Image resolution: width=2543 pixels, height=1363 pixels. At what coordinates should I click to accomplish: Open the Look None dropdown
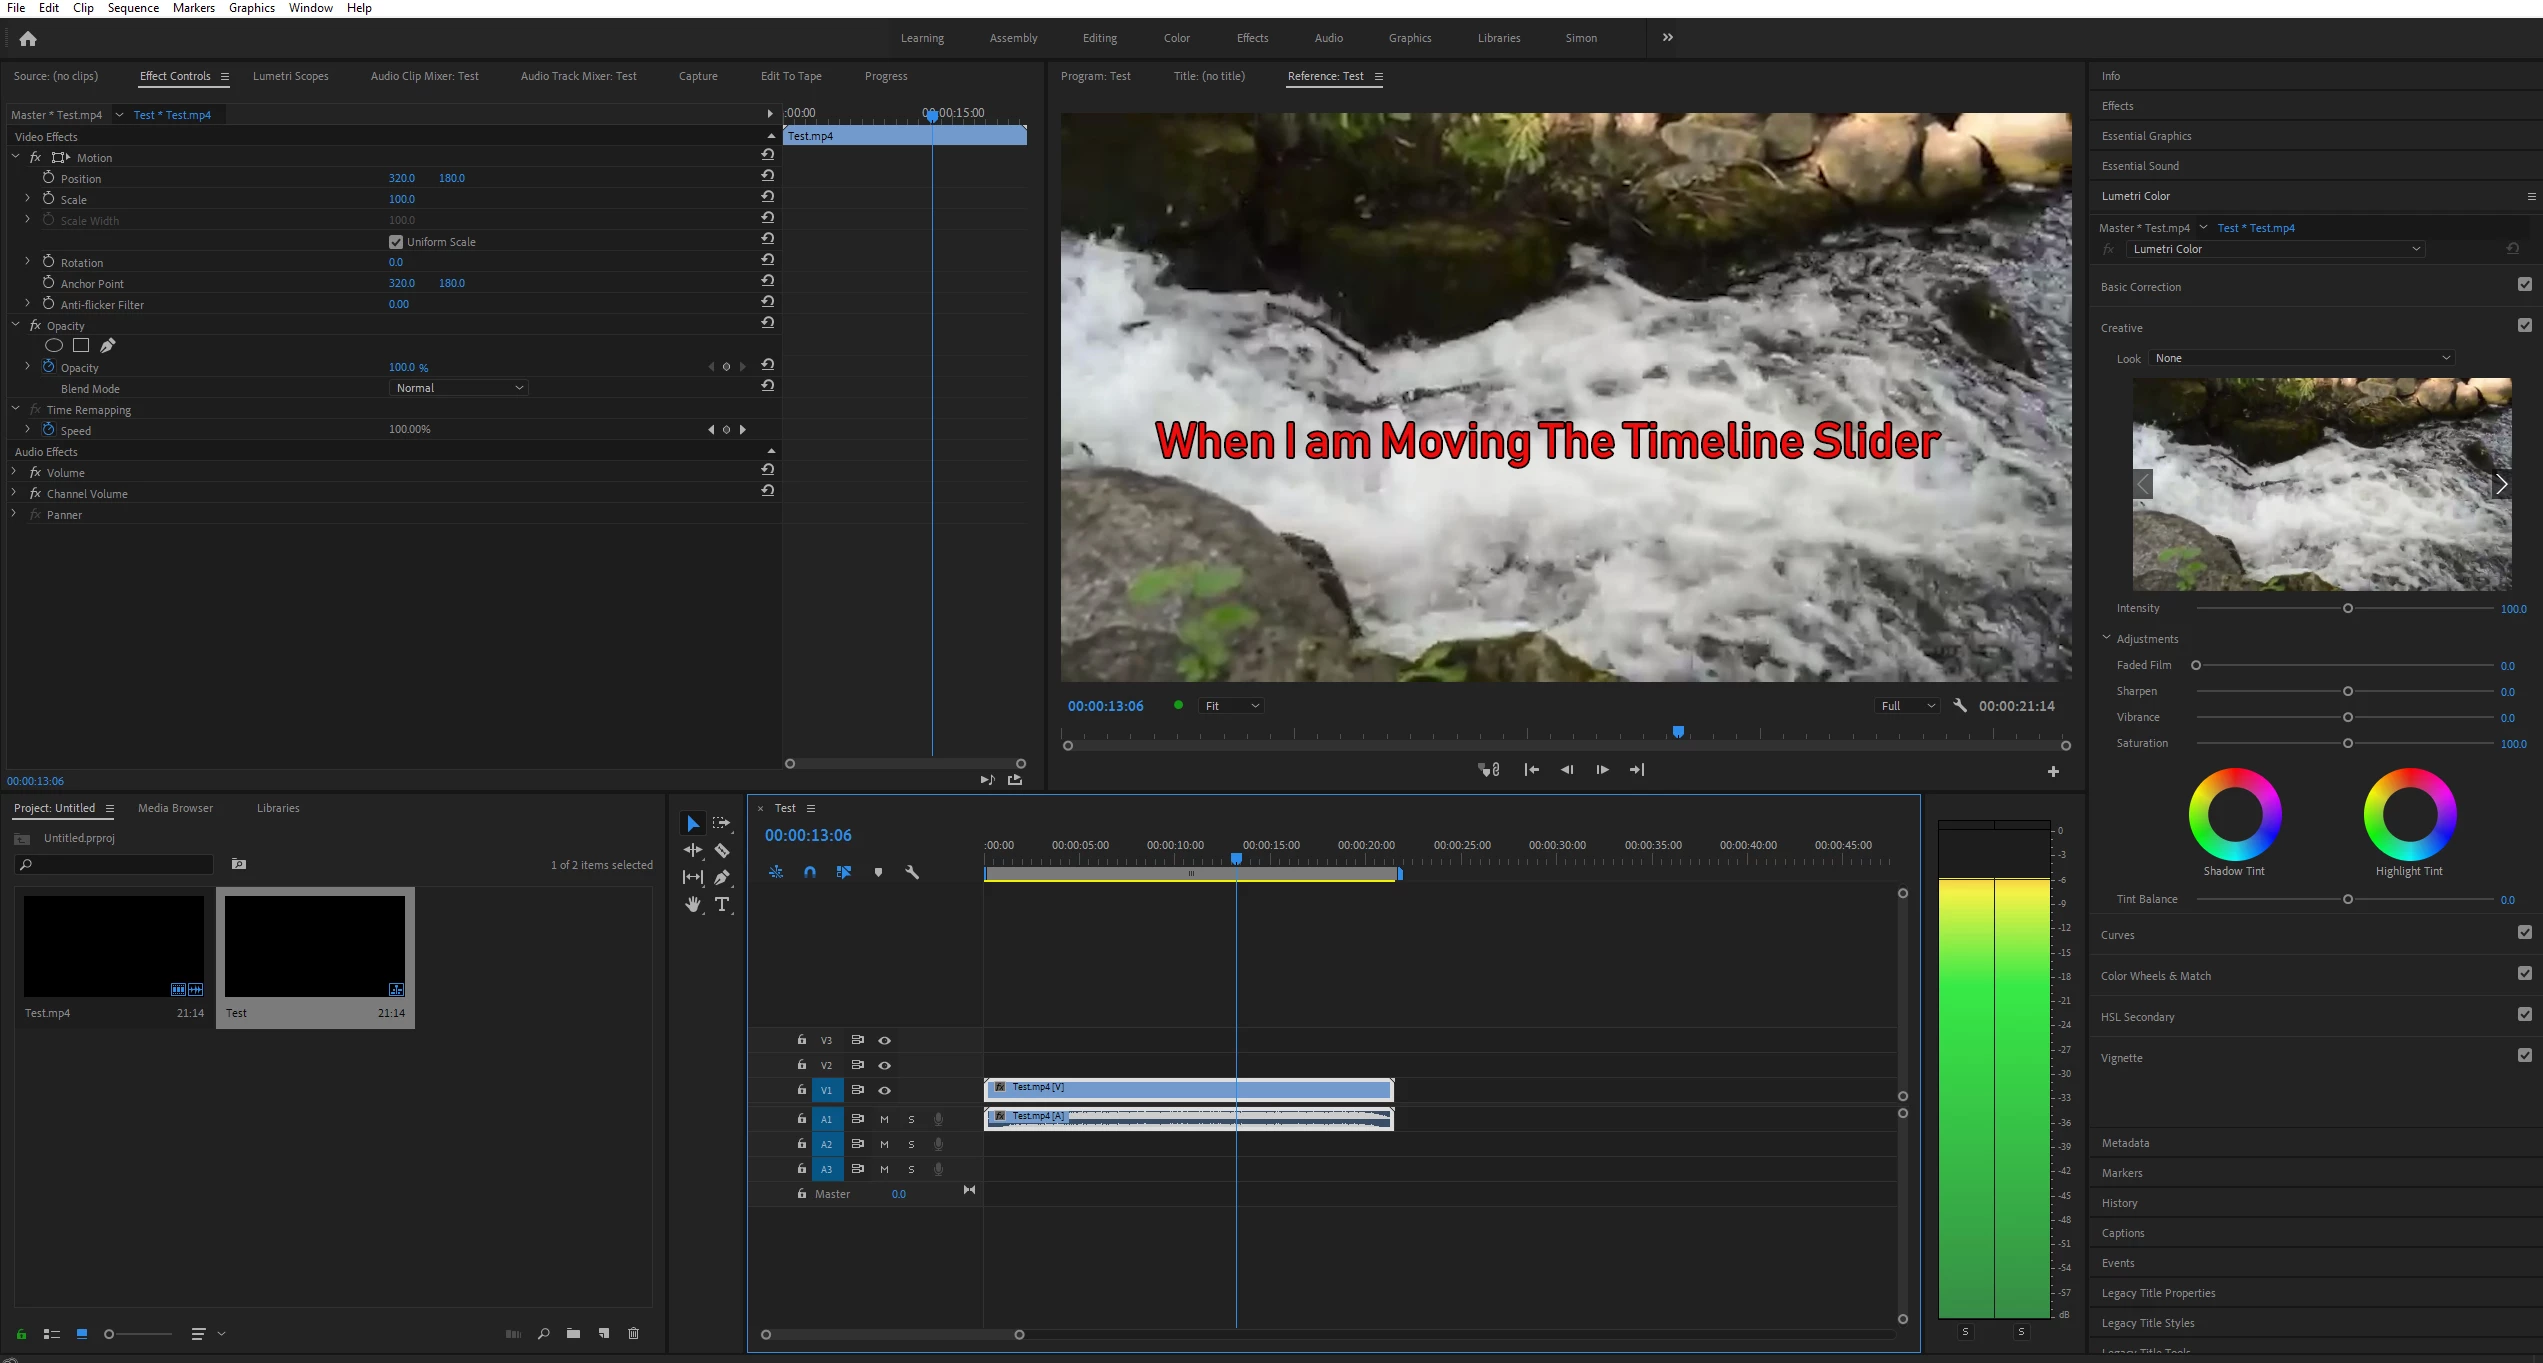click(x=2301, y=358)
